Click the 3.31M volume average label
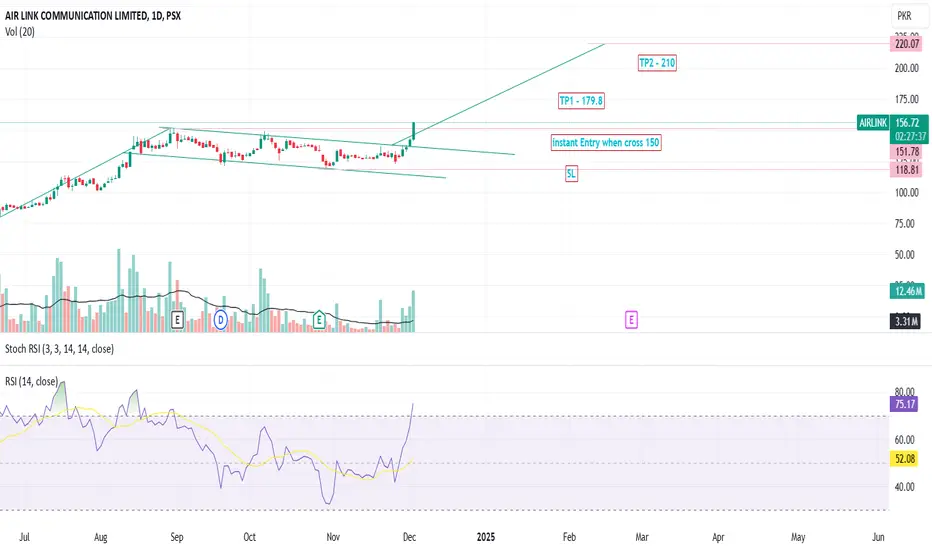Viewport: 932px width, 550px height. click(x=906, y=322)
